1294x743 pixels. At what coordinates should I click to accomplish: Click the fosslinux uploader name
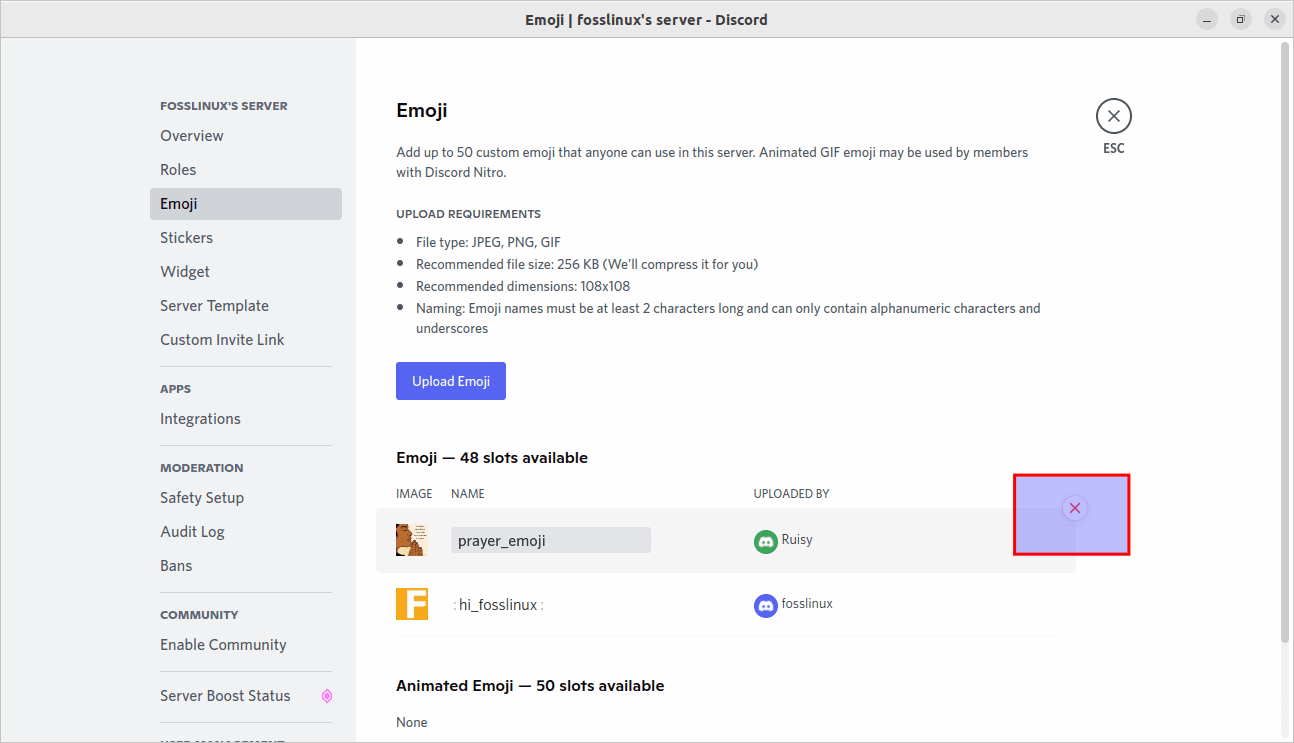point(807,603)
